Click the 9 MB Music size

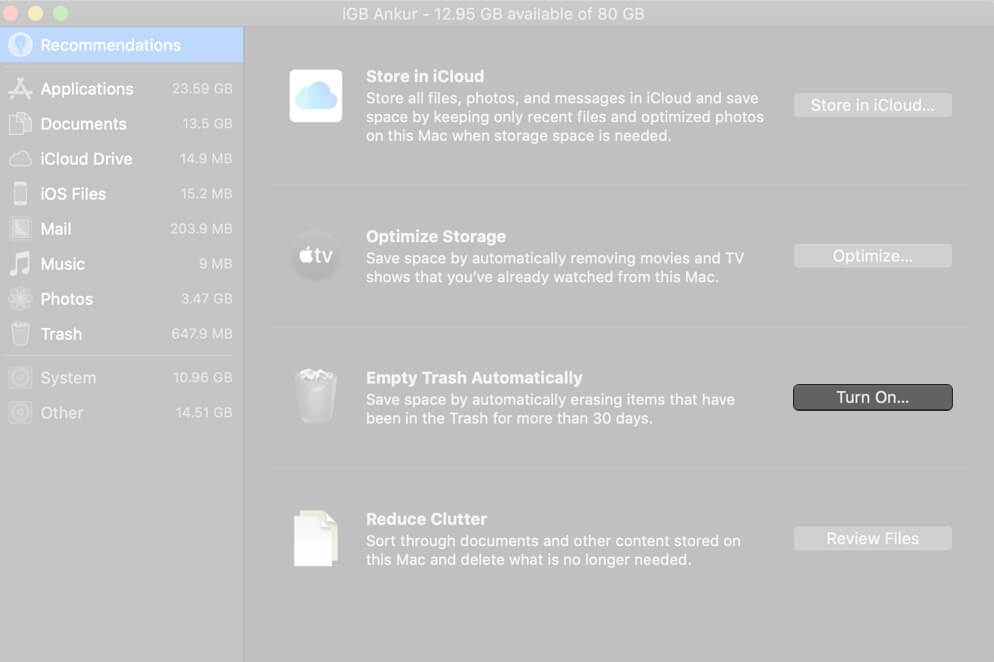tap(216, 263)
